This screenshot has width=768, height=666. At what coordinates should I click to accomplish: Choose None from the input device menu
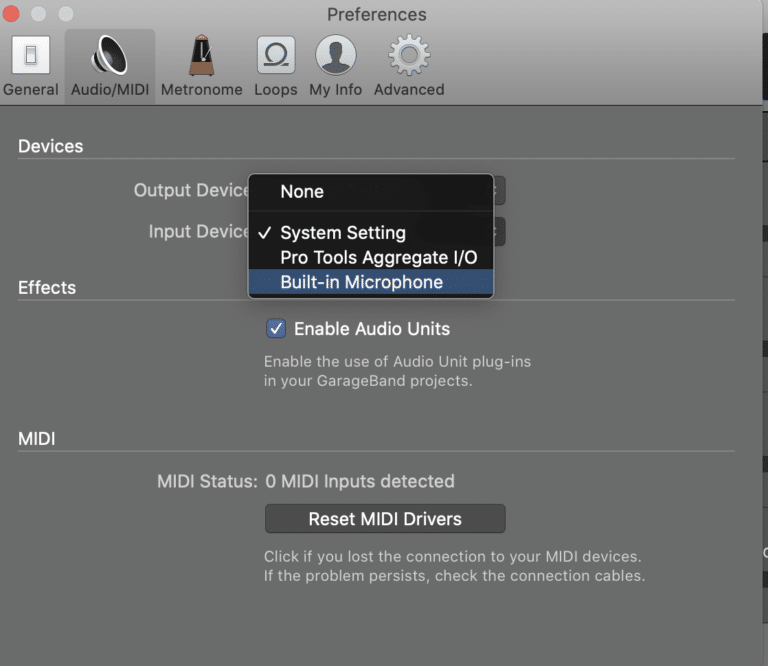pyautogui.click(x=371, y=191)
